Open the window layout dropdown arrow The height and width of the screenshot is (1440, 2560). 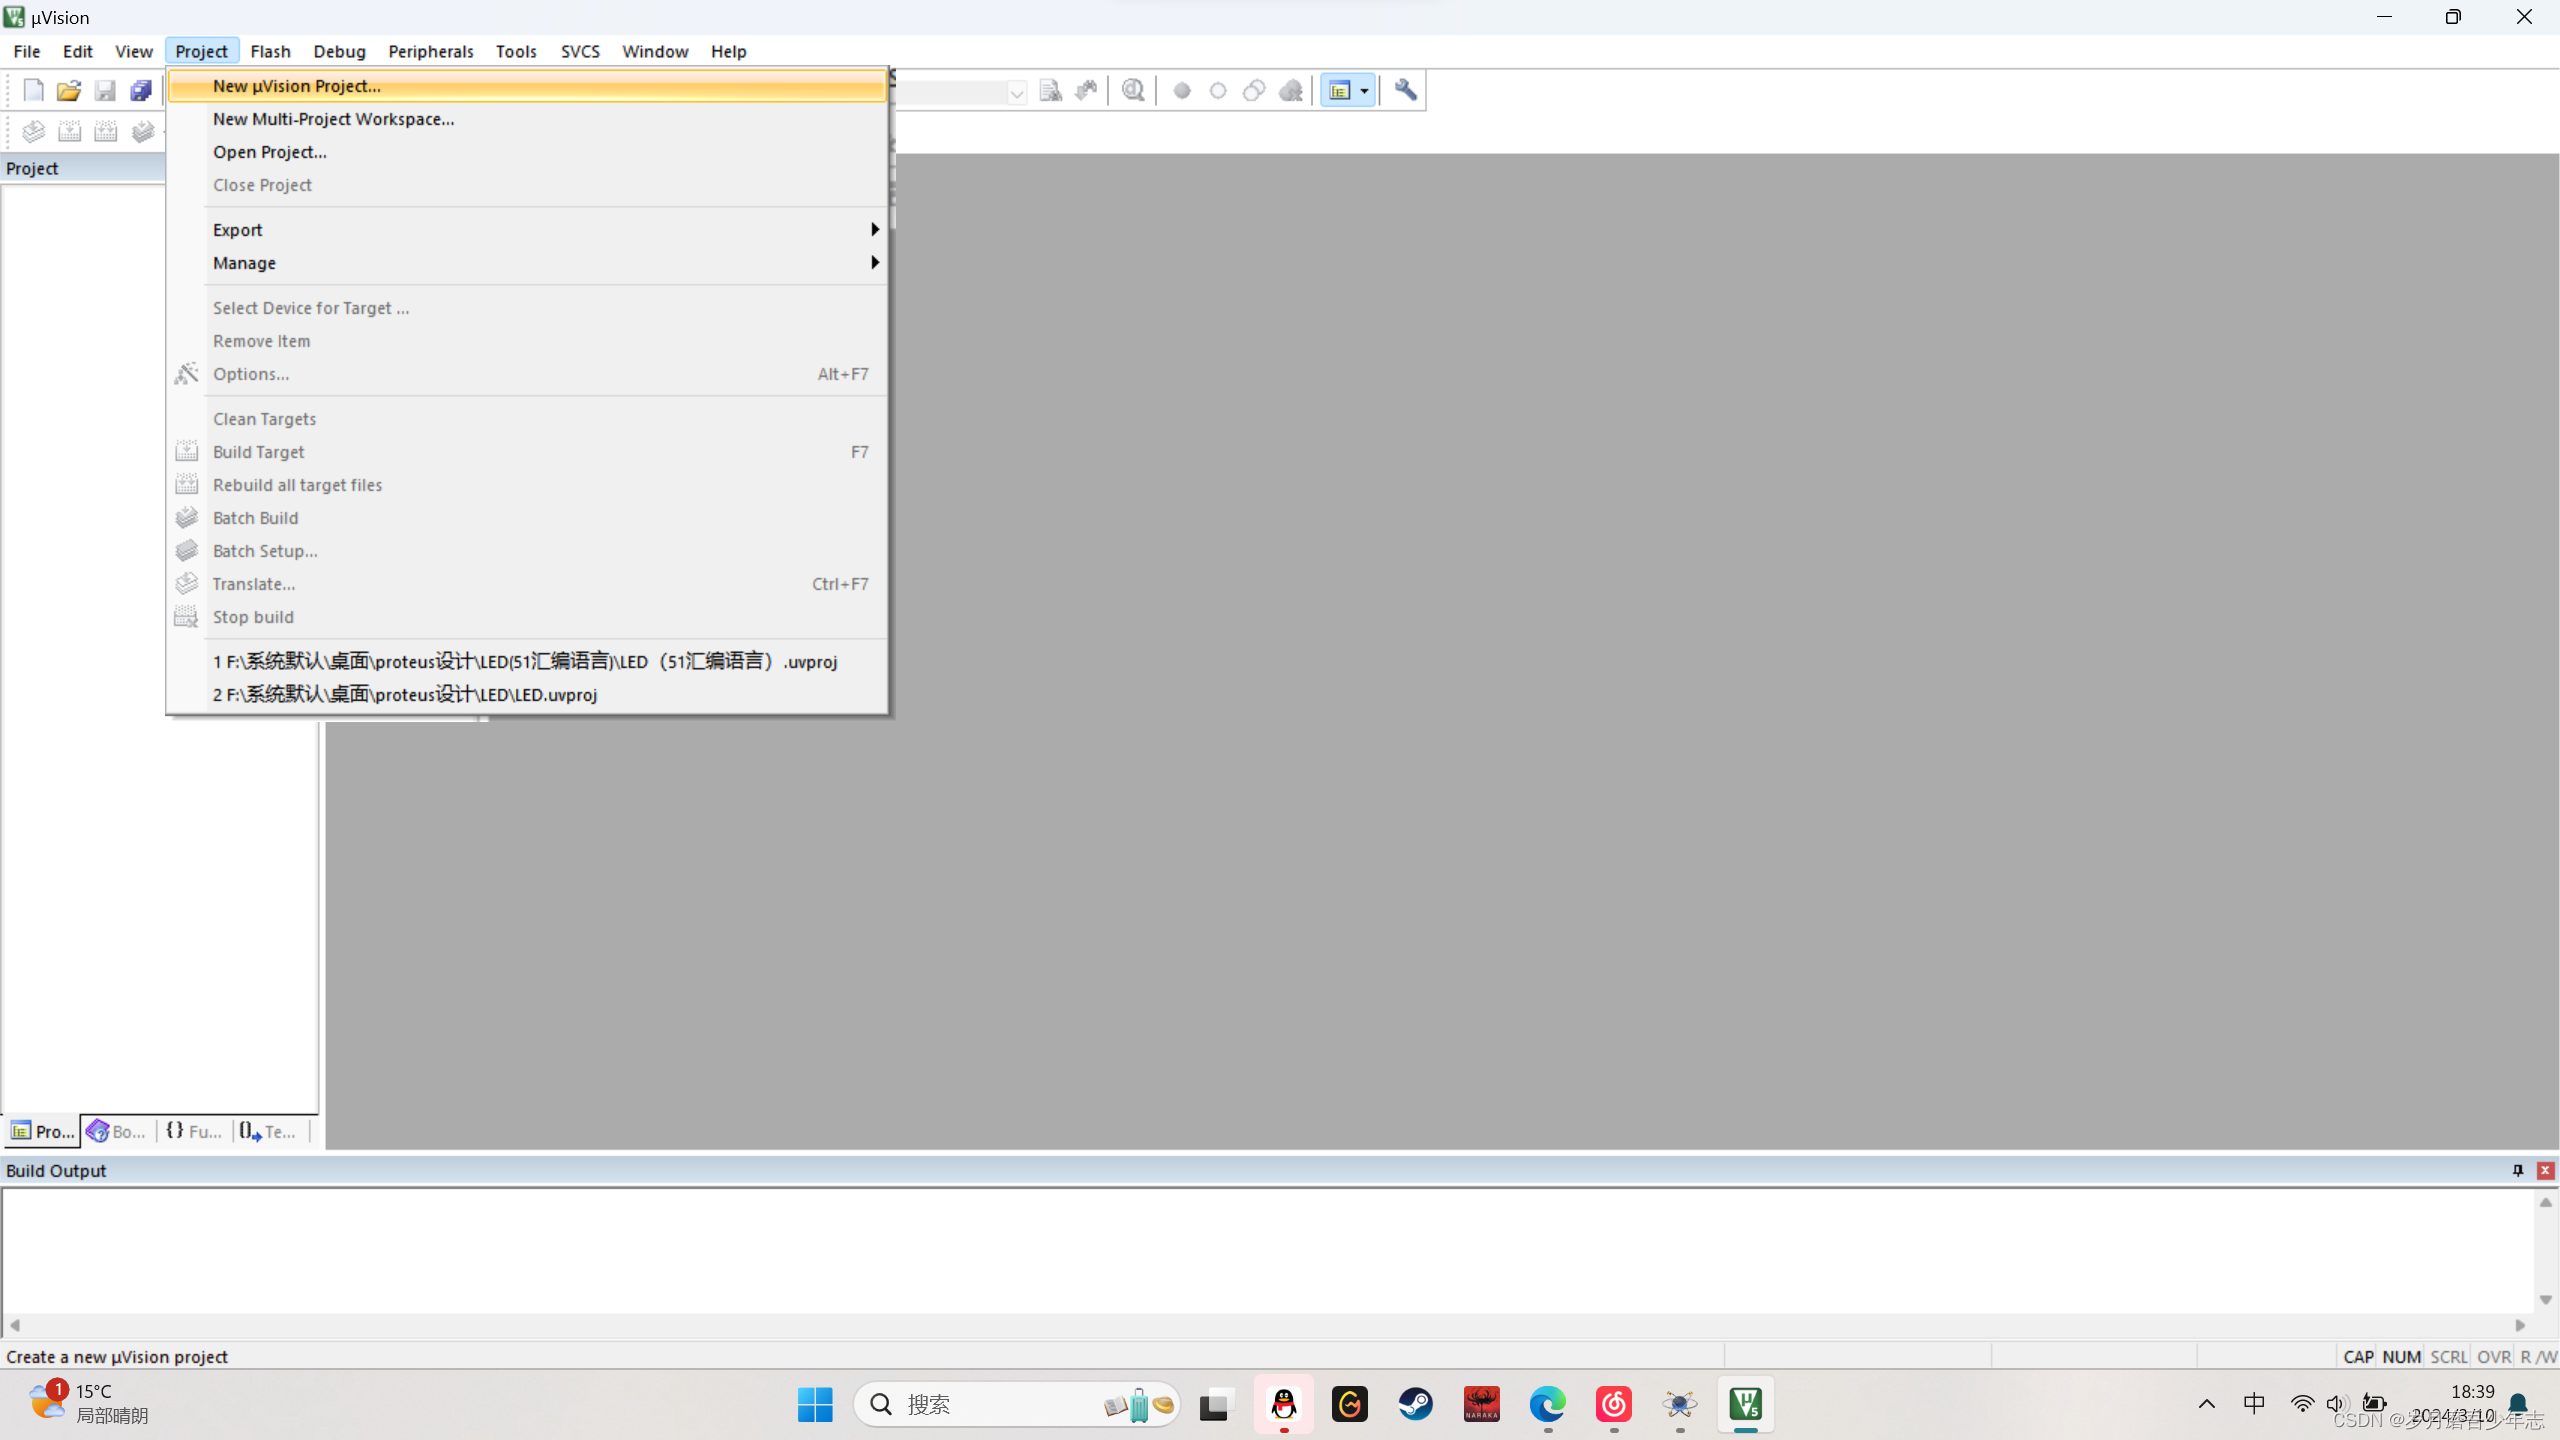click(x=1364, y=91)
